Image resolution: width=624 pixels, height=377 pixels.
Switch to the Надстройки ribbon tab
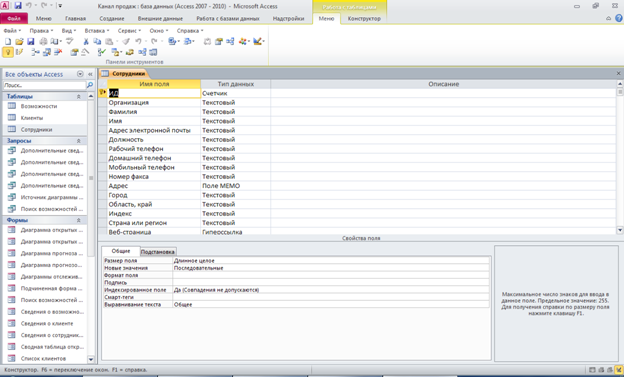point(288,18)
